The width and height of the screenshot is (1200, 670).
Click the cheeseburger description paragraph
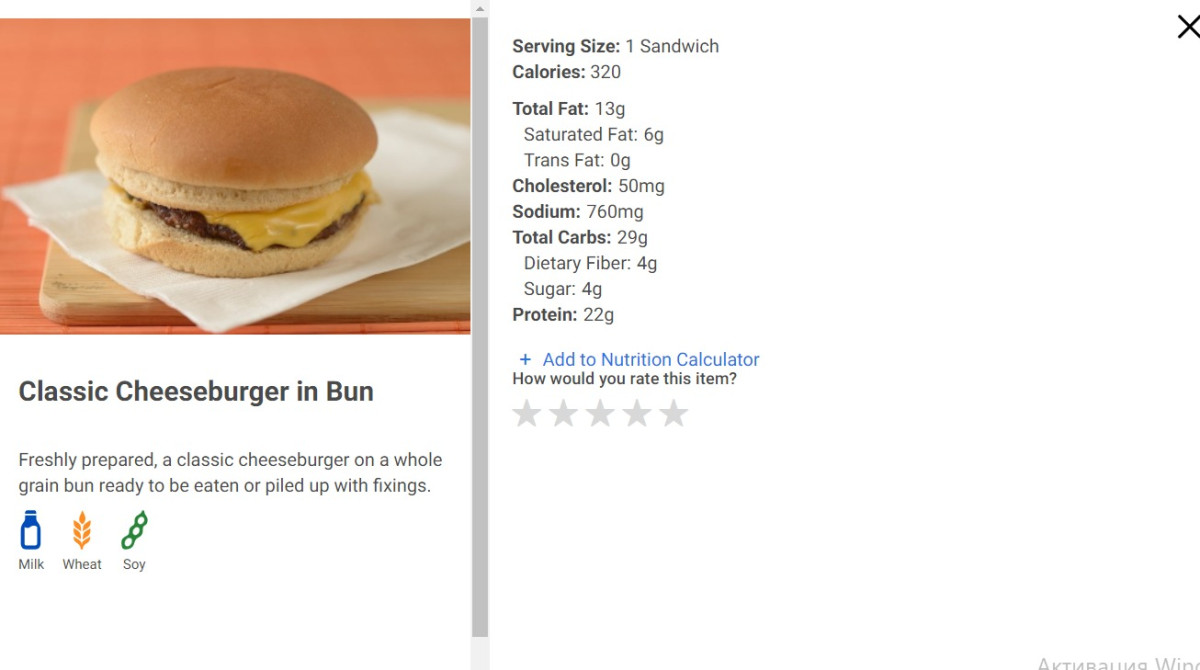tap(230, 473)
